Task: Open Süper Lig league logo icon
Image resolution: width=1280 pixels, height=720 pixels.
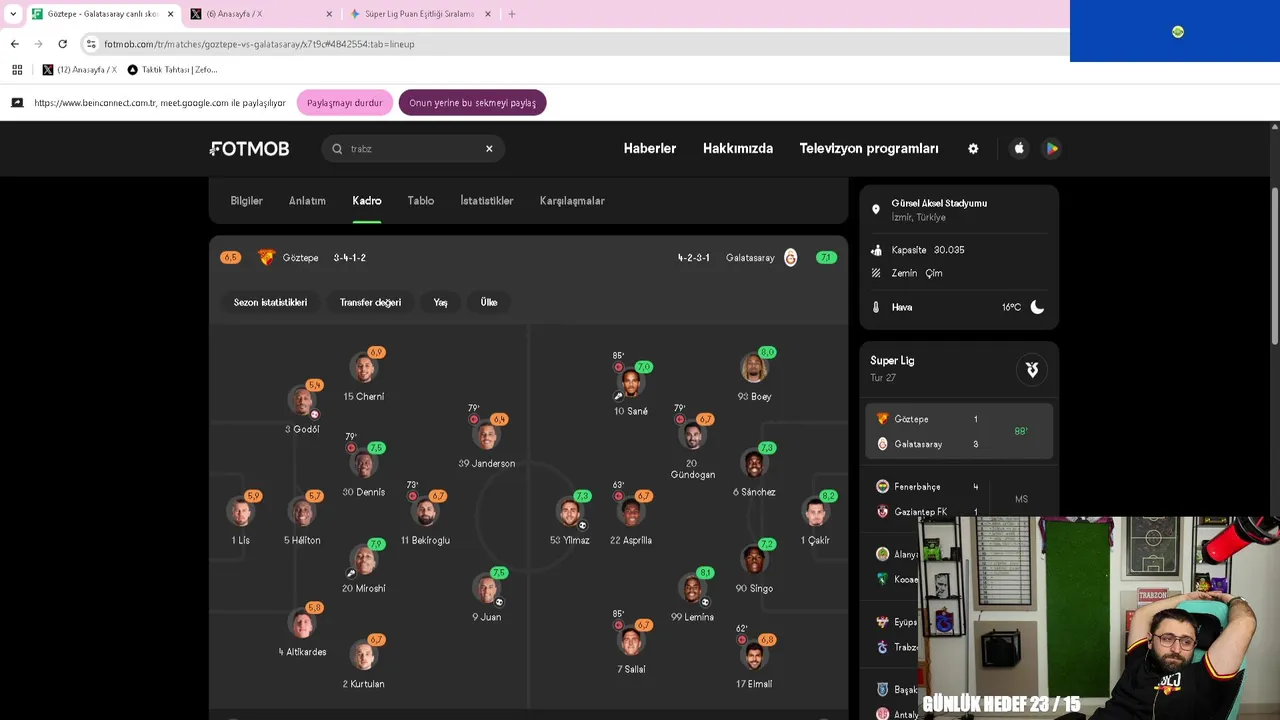Action: 1032,369
